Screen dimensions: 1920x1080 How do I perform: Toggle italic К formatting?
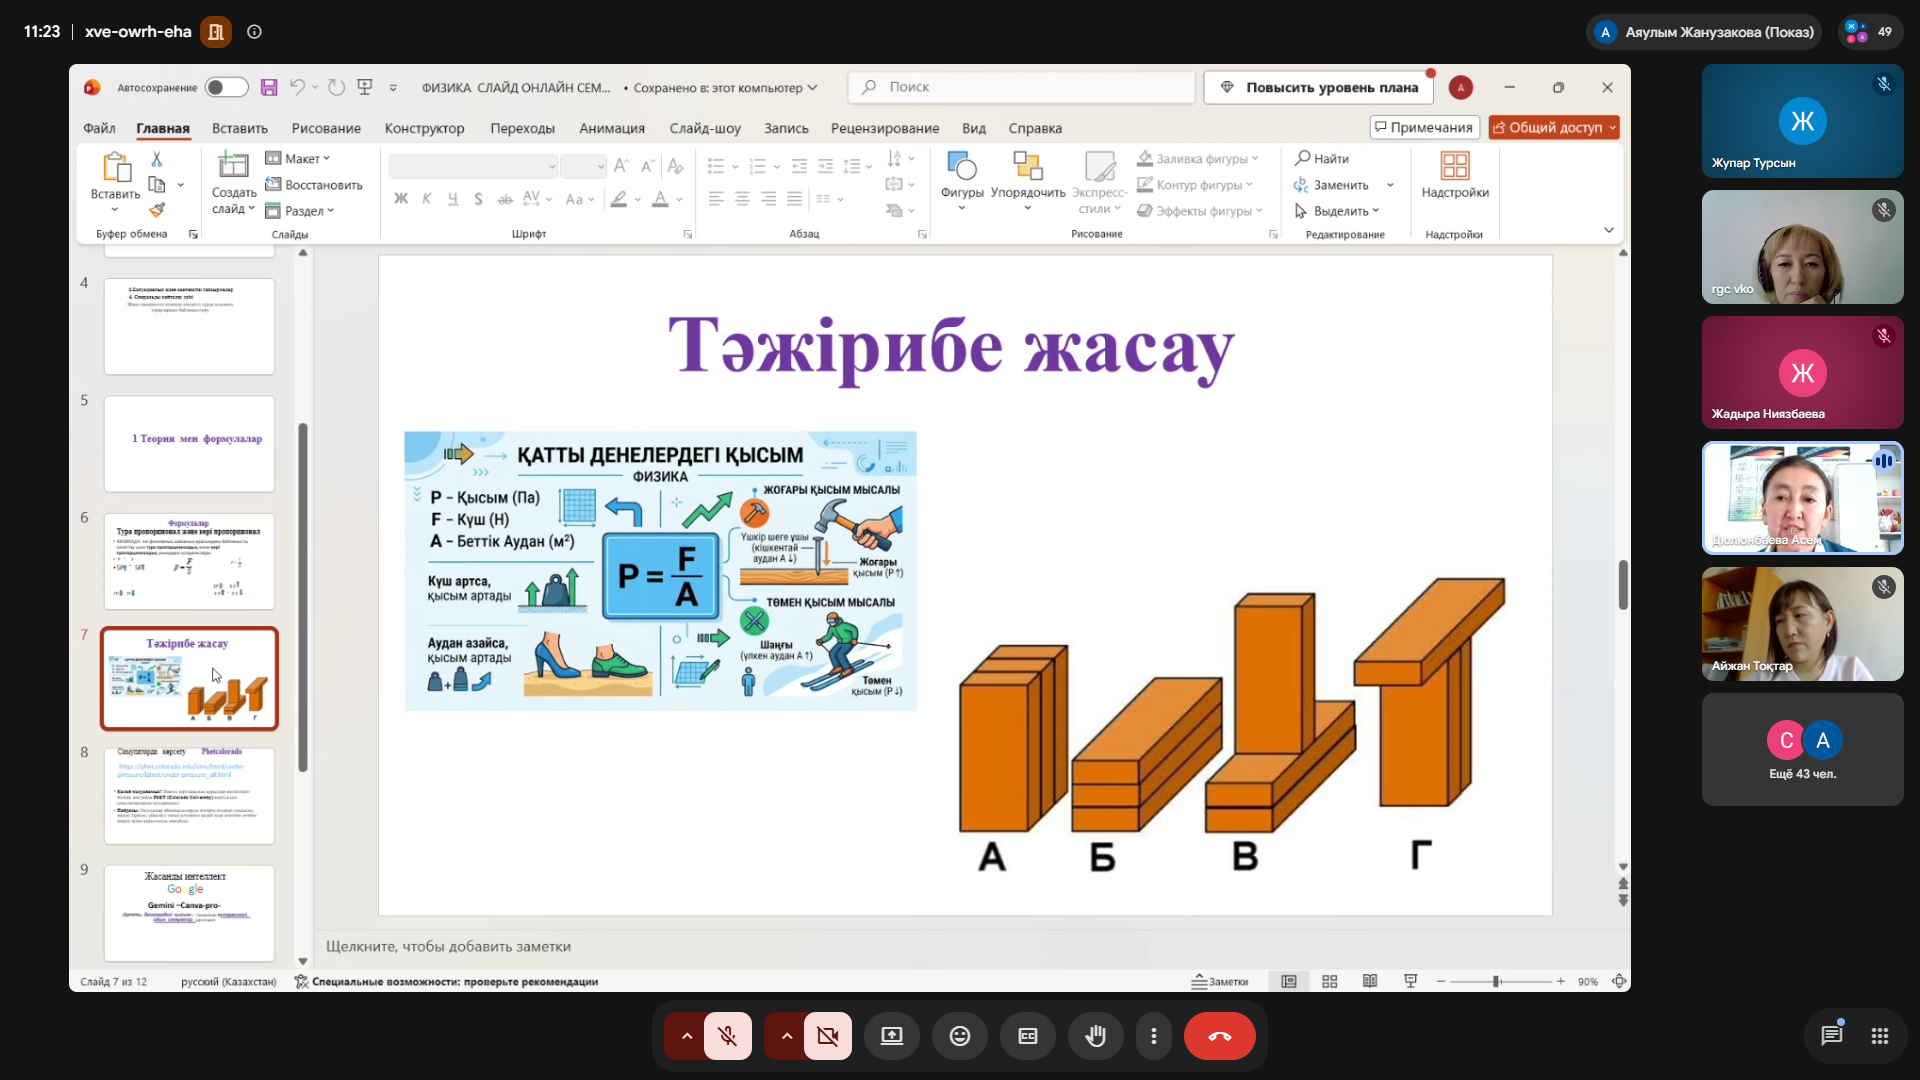(x=427, y=199)
